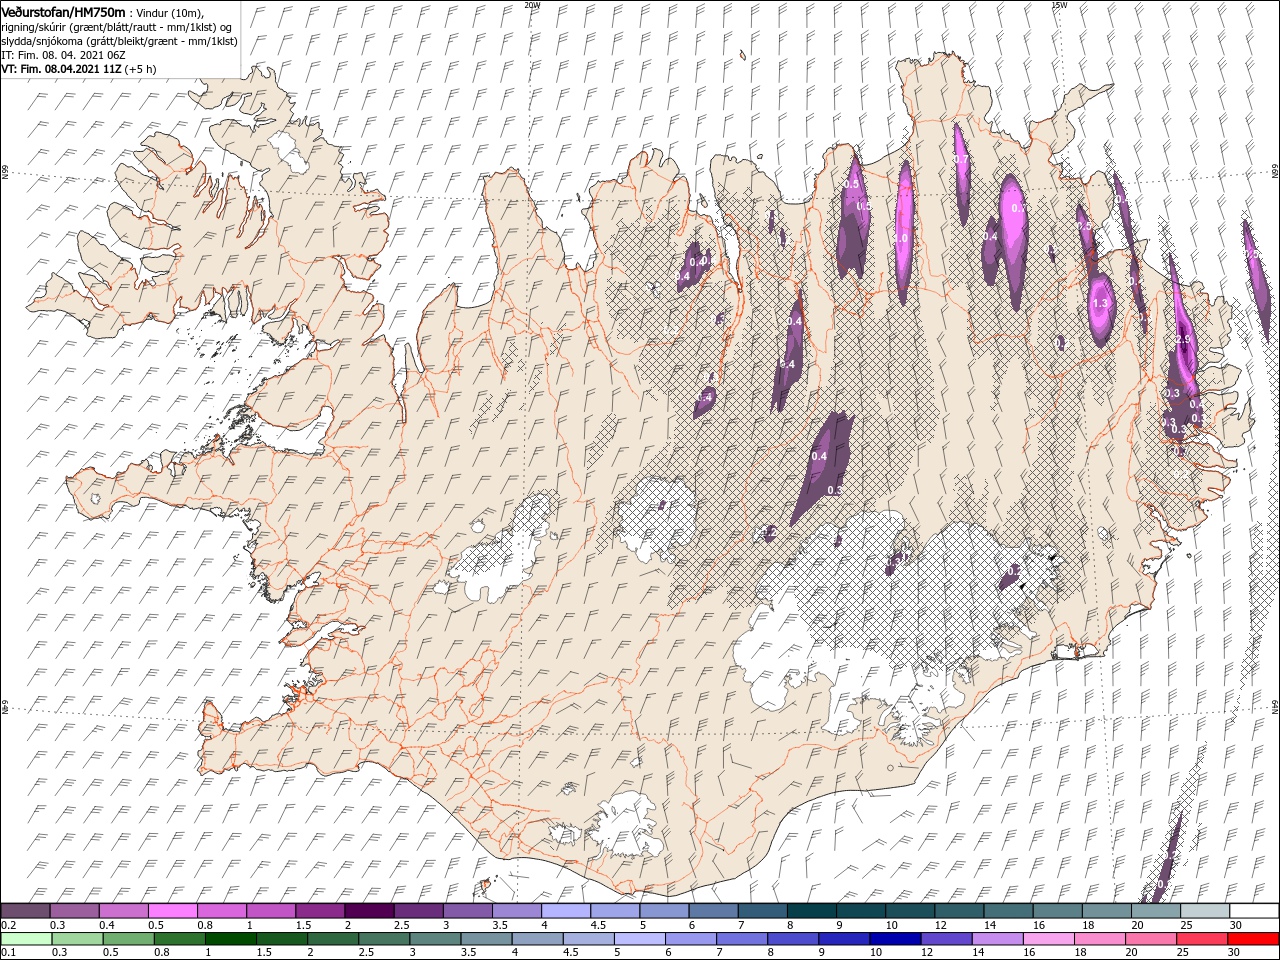This screenshot has width=1280, height=960.
Task: Pick the rain legend swatch starting at 2.5
Action: point(384,939)
